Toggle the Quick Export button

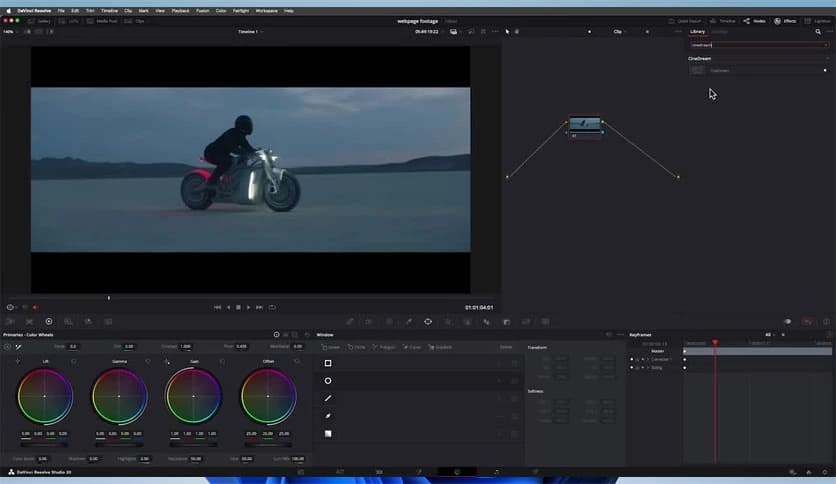pos(685,21)
